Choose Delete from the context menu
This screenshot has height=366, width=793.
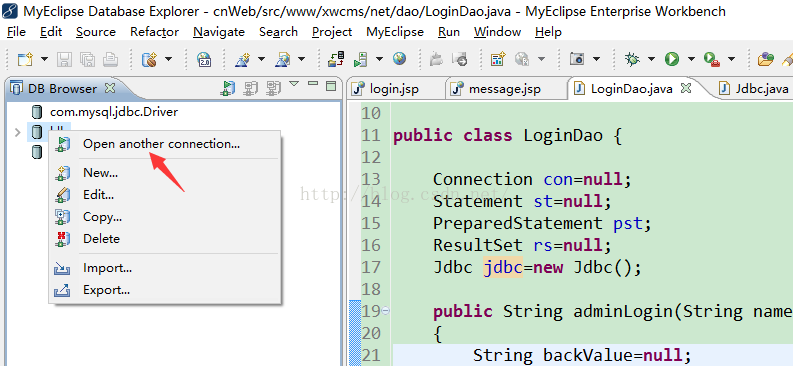click(x=101, y=239)
